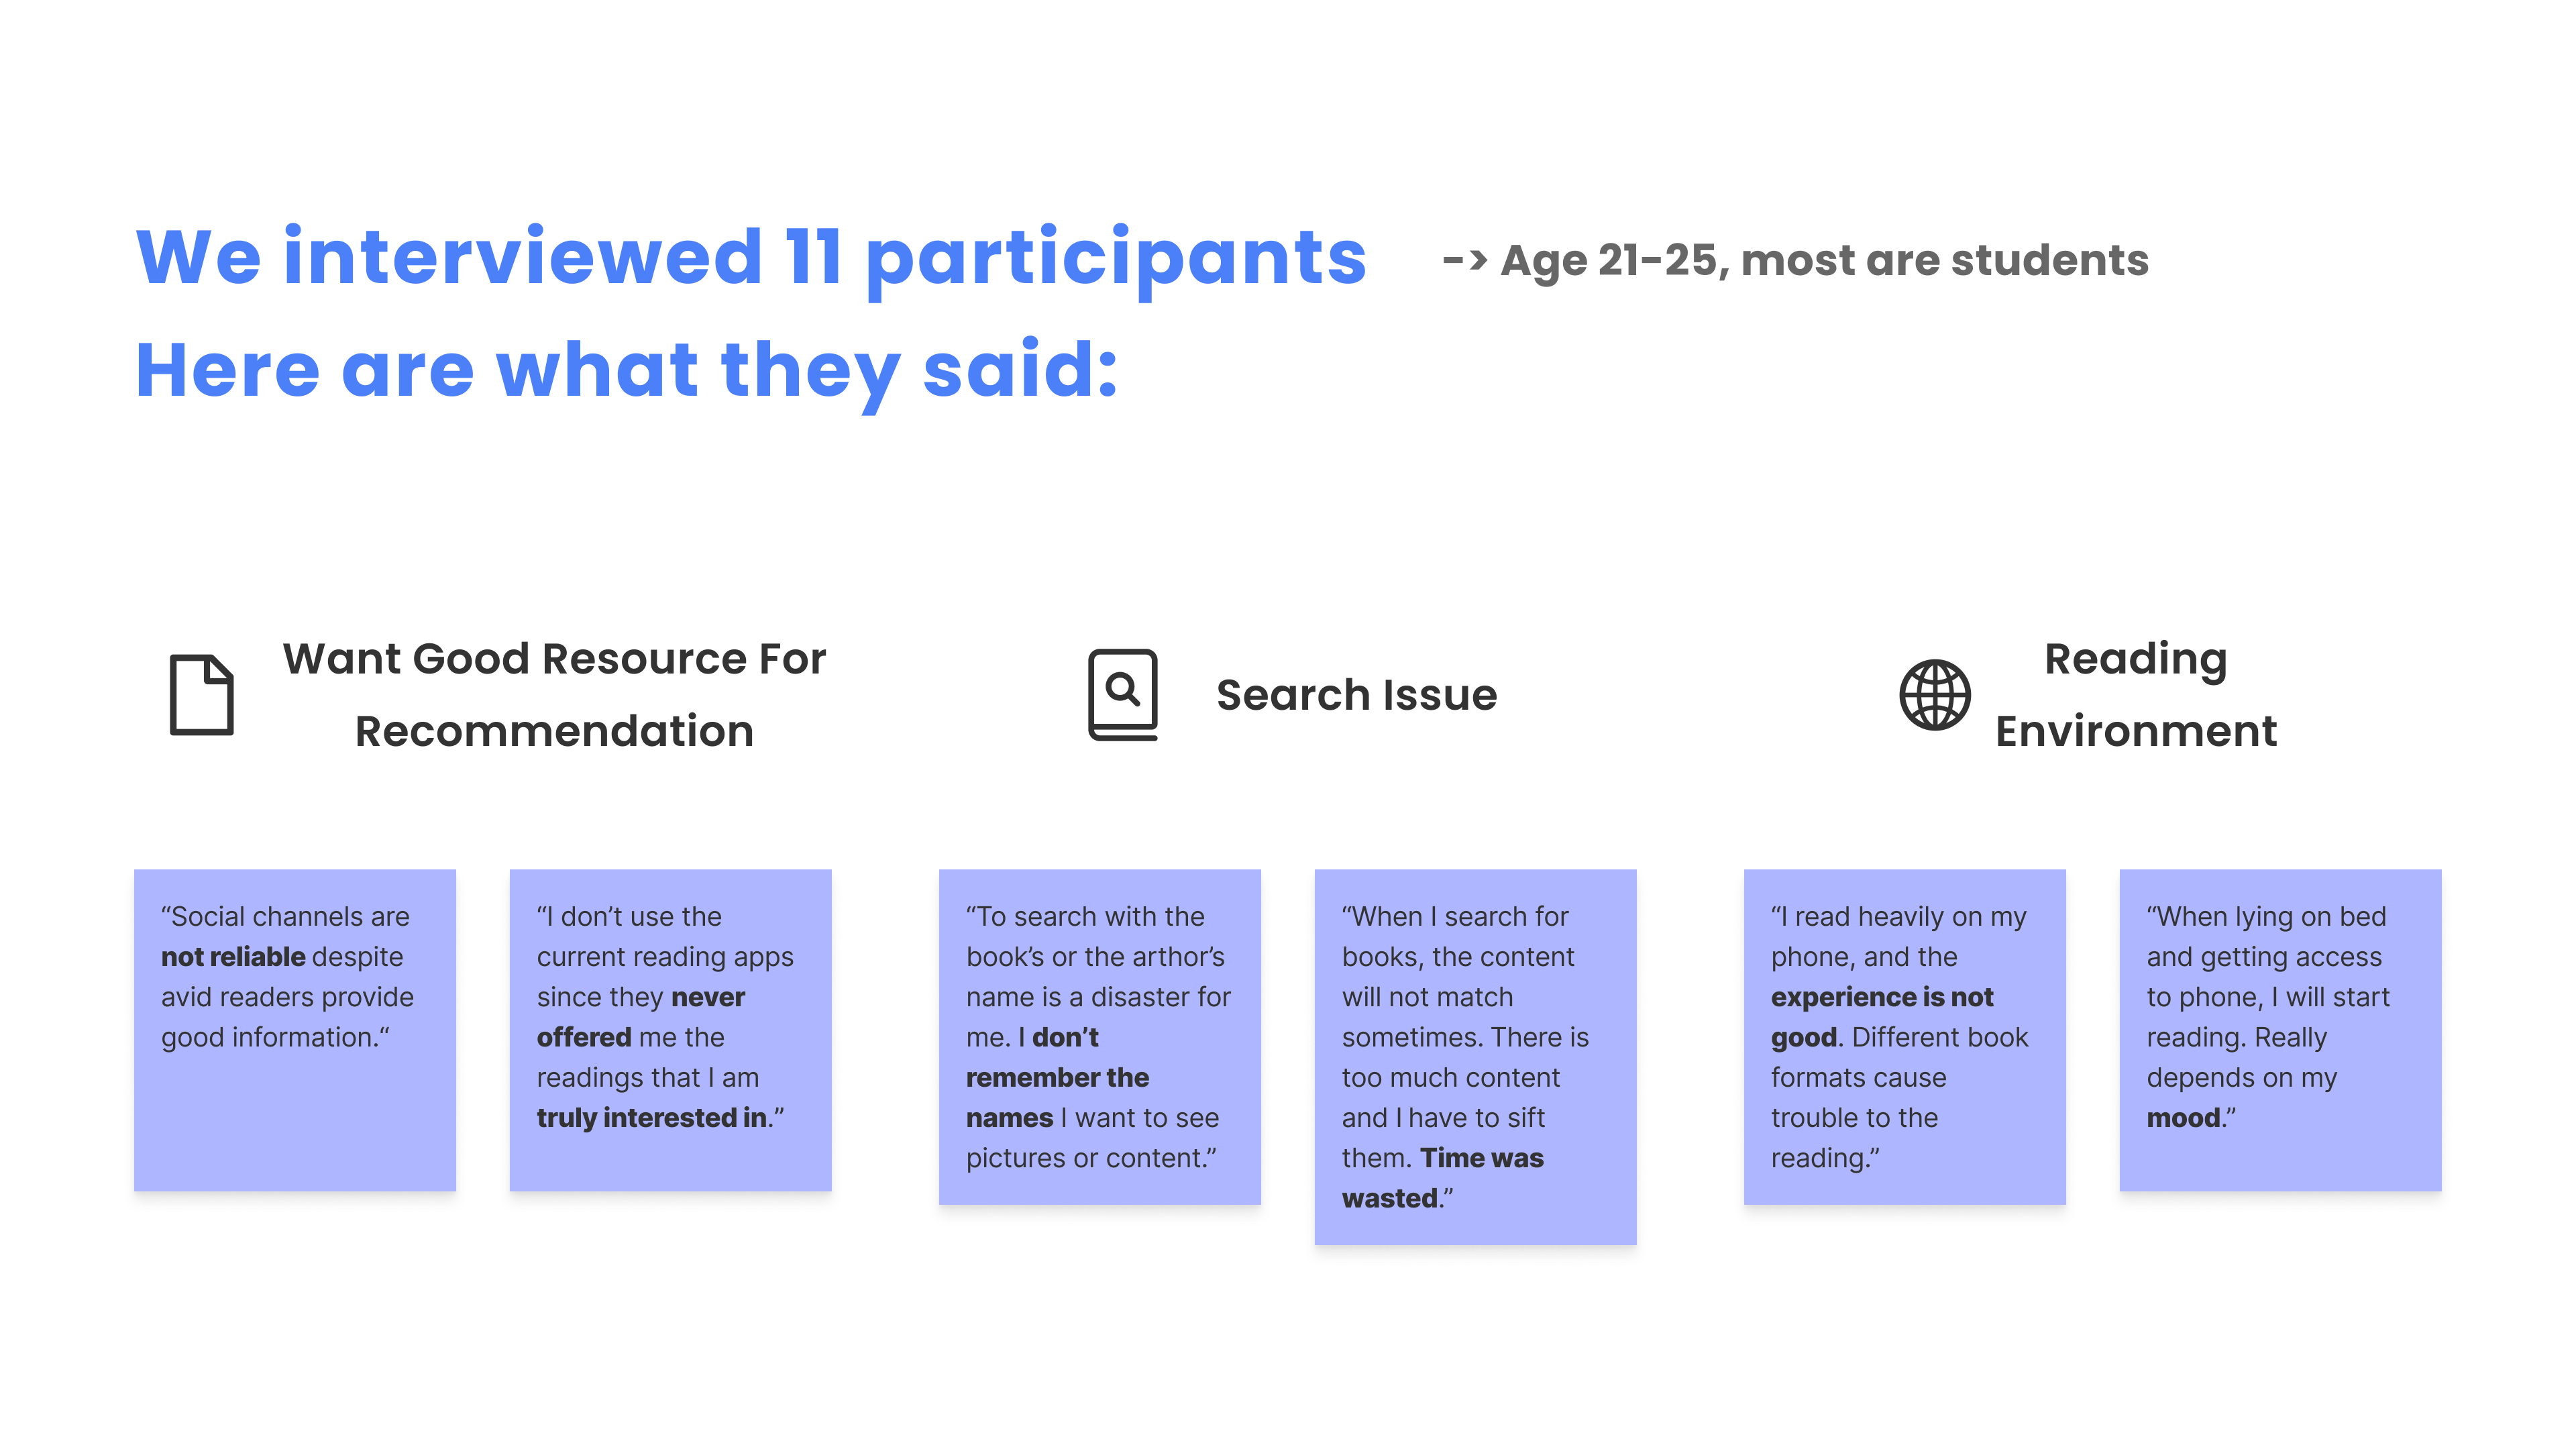Select the 'Want Good Resource For Recommendation' title
This screenshot has height=1449, width=2576.
554,695
